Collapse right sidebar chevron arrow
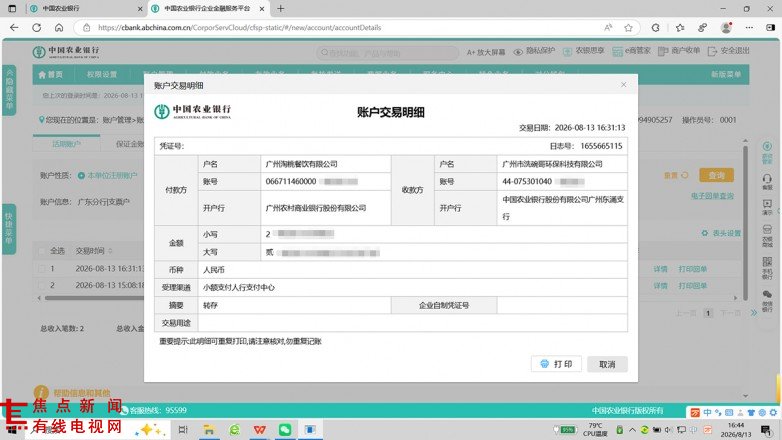Image resolution: width=782 pixels, height=440 pixels. [780, 212]
